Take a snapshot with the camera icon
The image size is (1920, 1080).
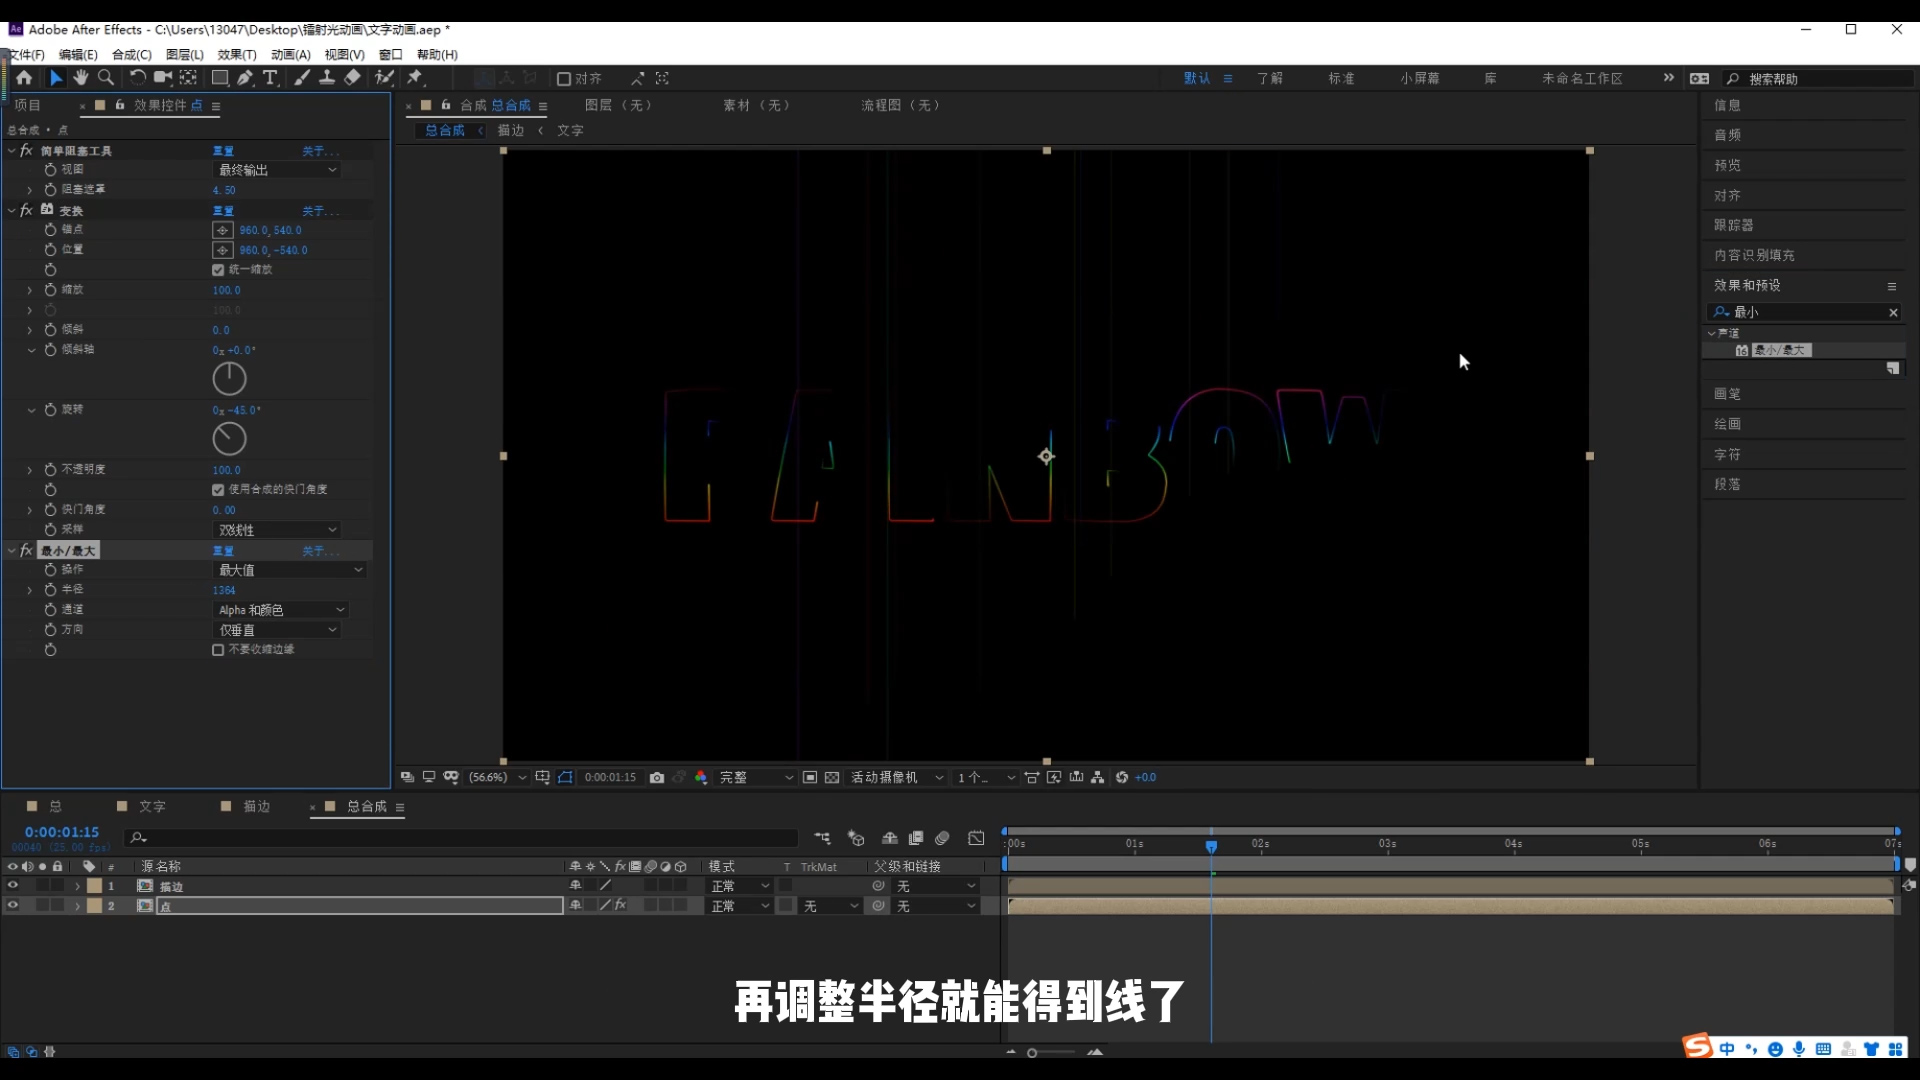657,777
